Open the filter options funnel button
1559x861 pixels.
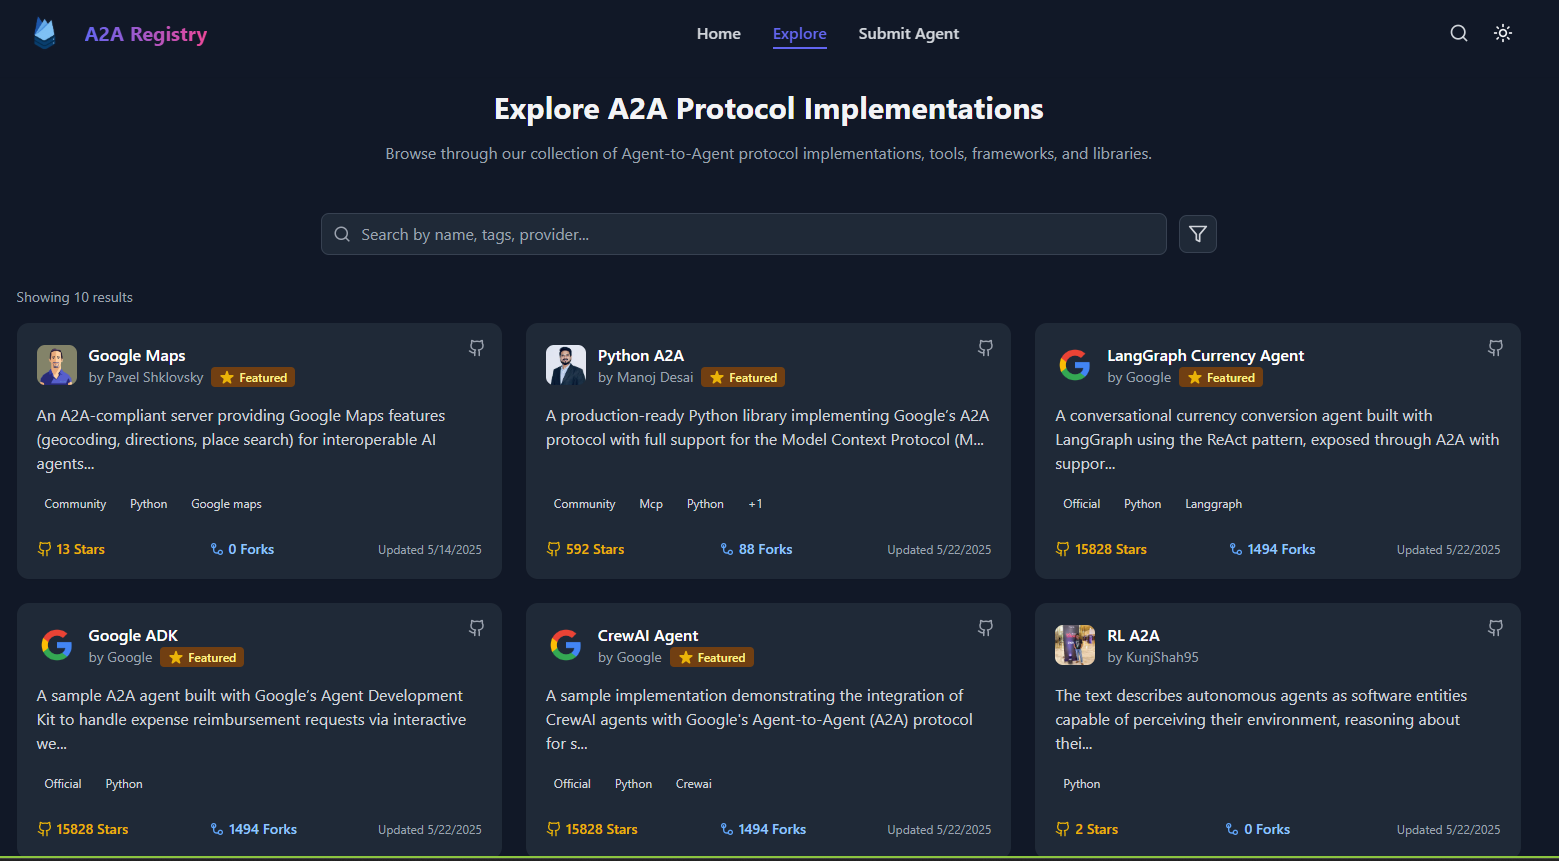click(1197, 234)
